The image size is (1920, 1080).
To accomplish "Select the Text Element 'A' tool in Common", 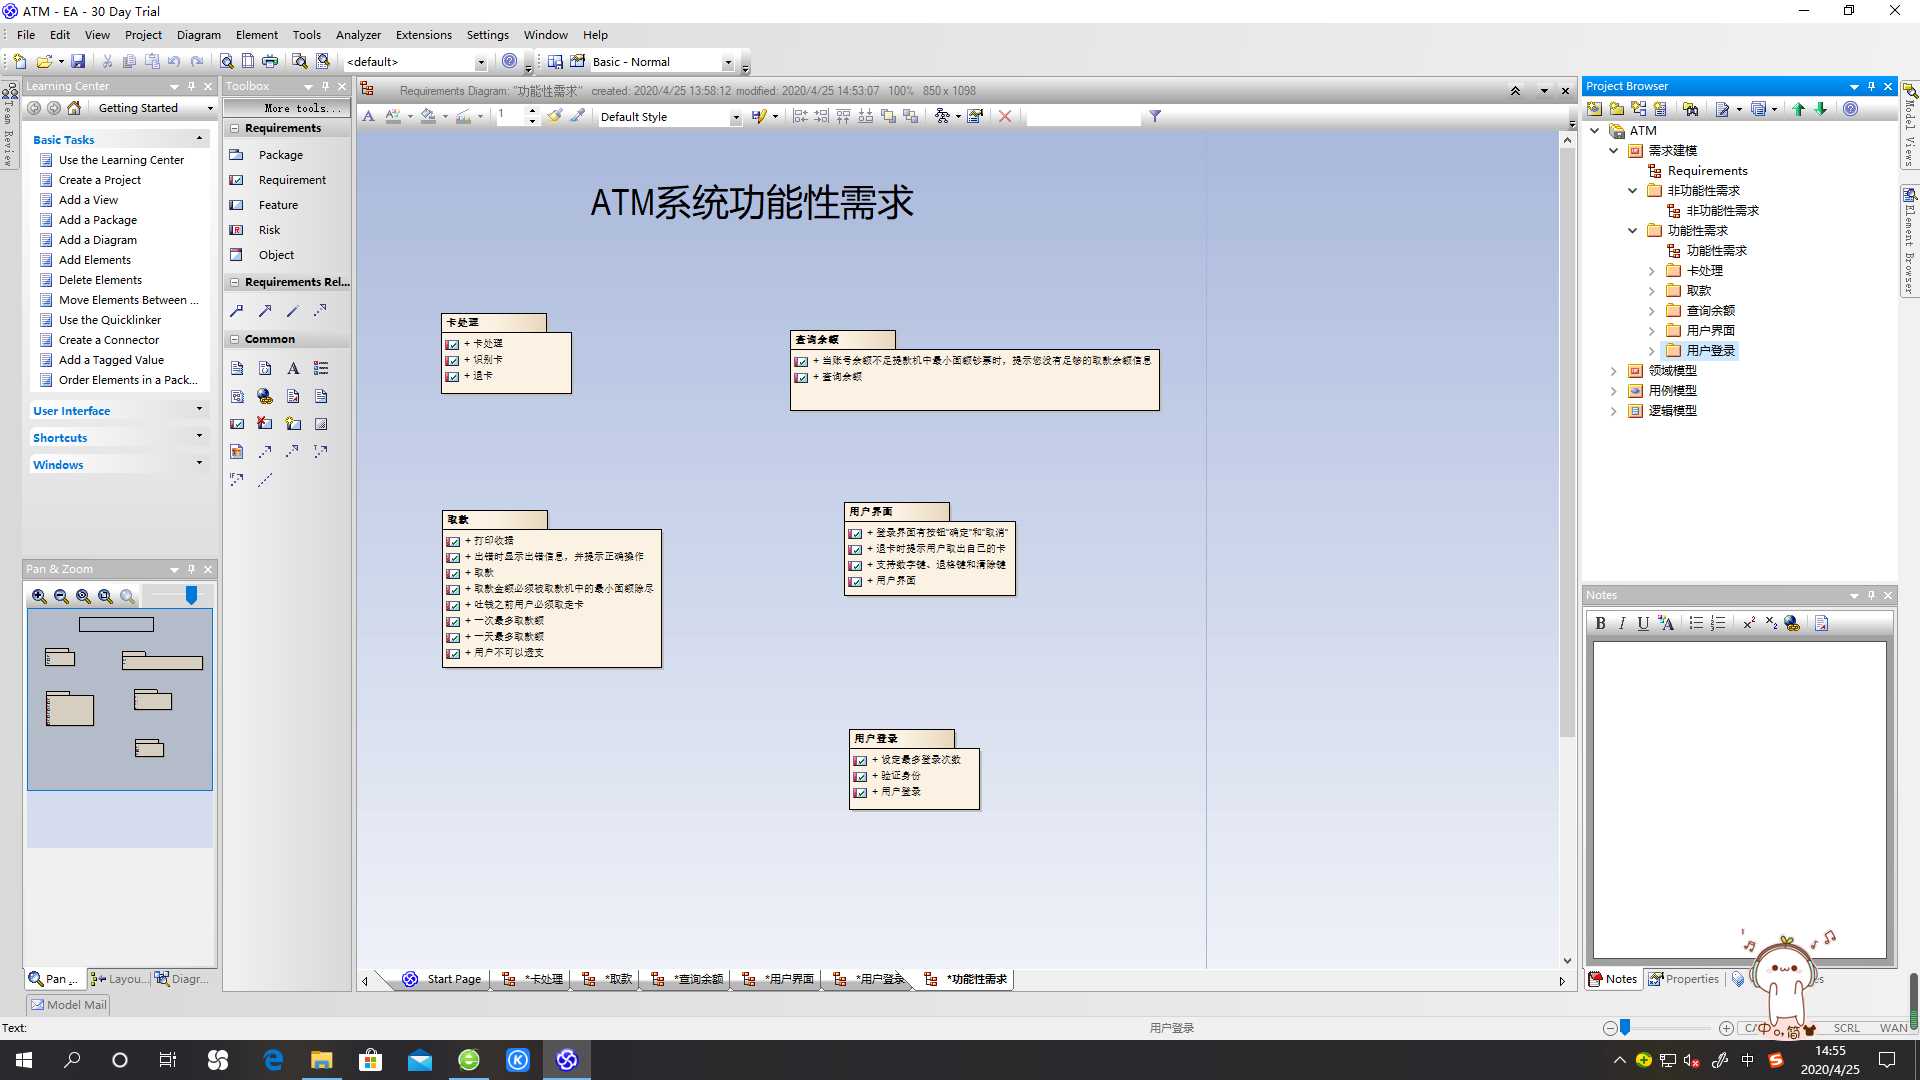I will (x=293, y=369).
